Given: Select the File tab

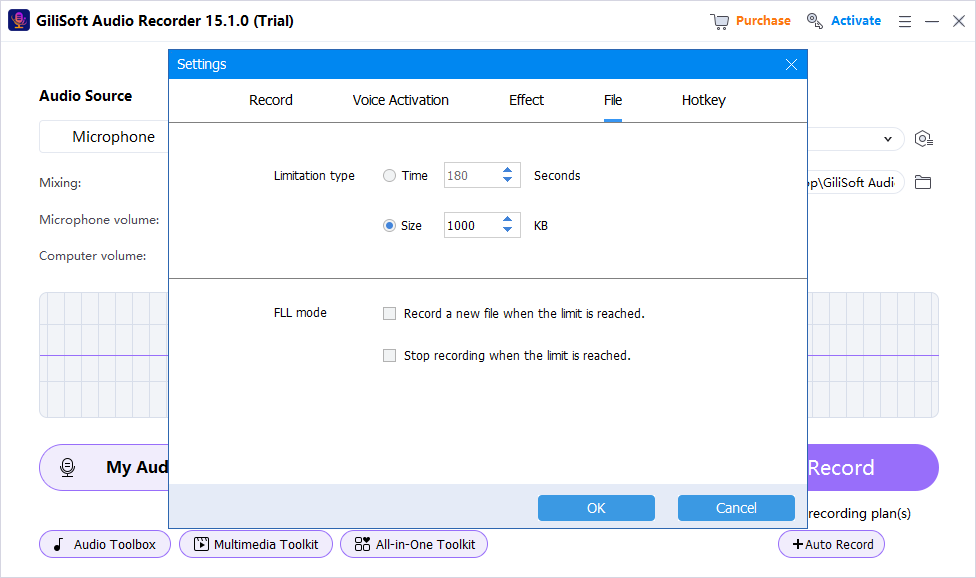Looking at the screenshot, I should pos(612,100).
